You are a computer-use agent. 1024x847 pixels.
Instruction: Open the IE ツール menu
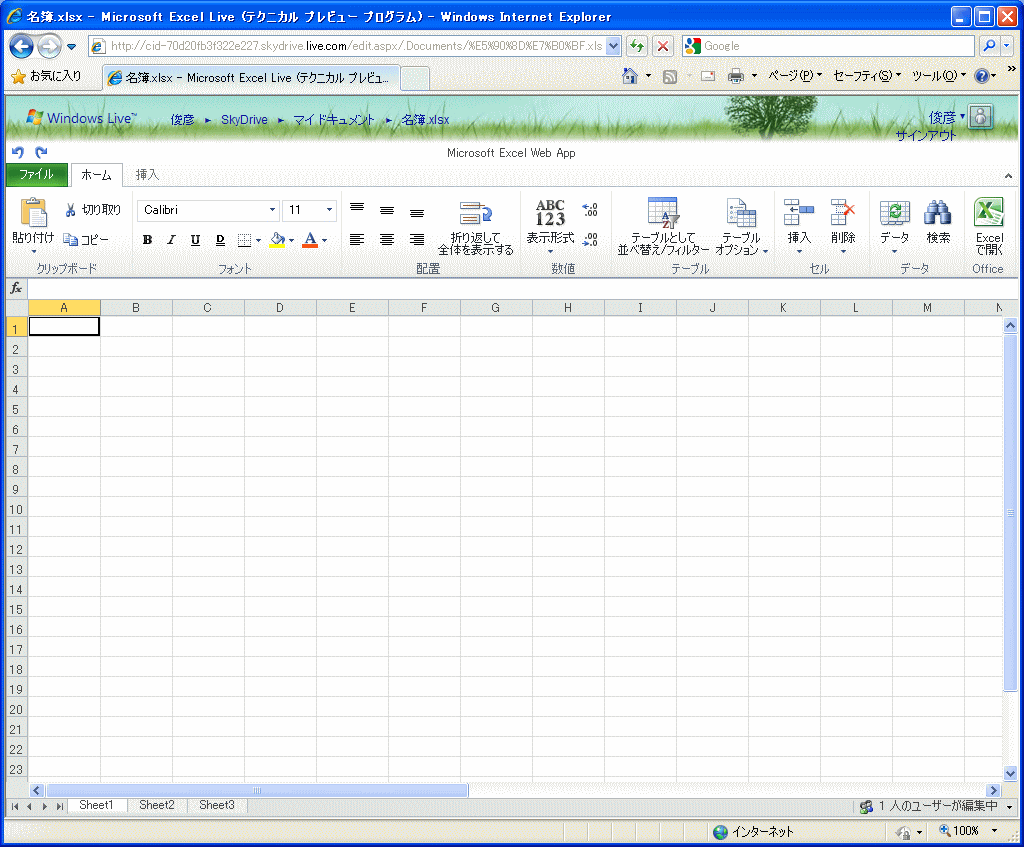point(938,76)
